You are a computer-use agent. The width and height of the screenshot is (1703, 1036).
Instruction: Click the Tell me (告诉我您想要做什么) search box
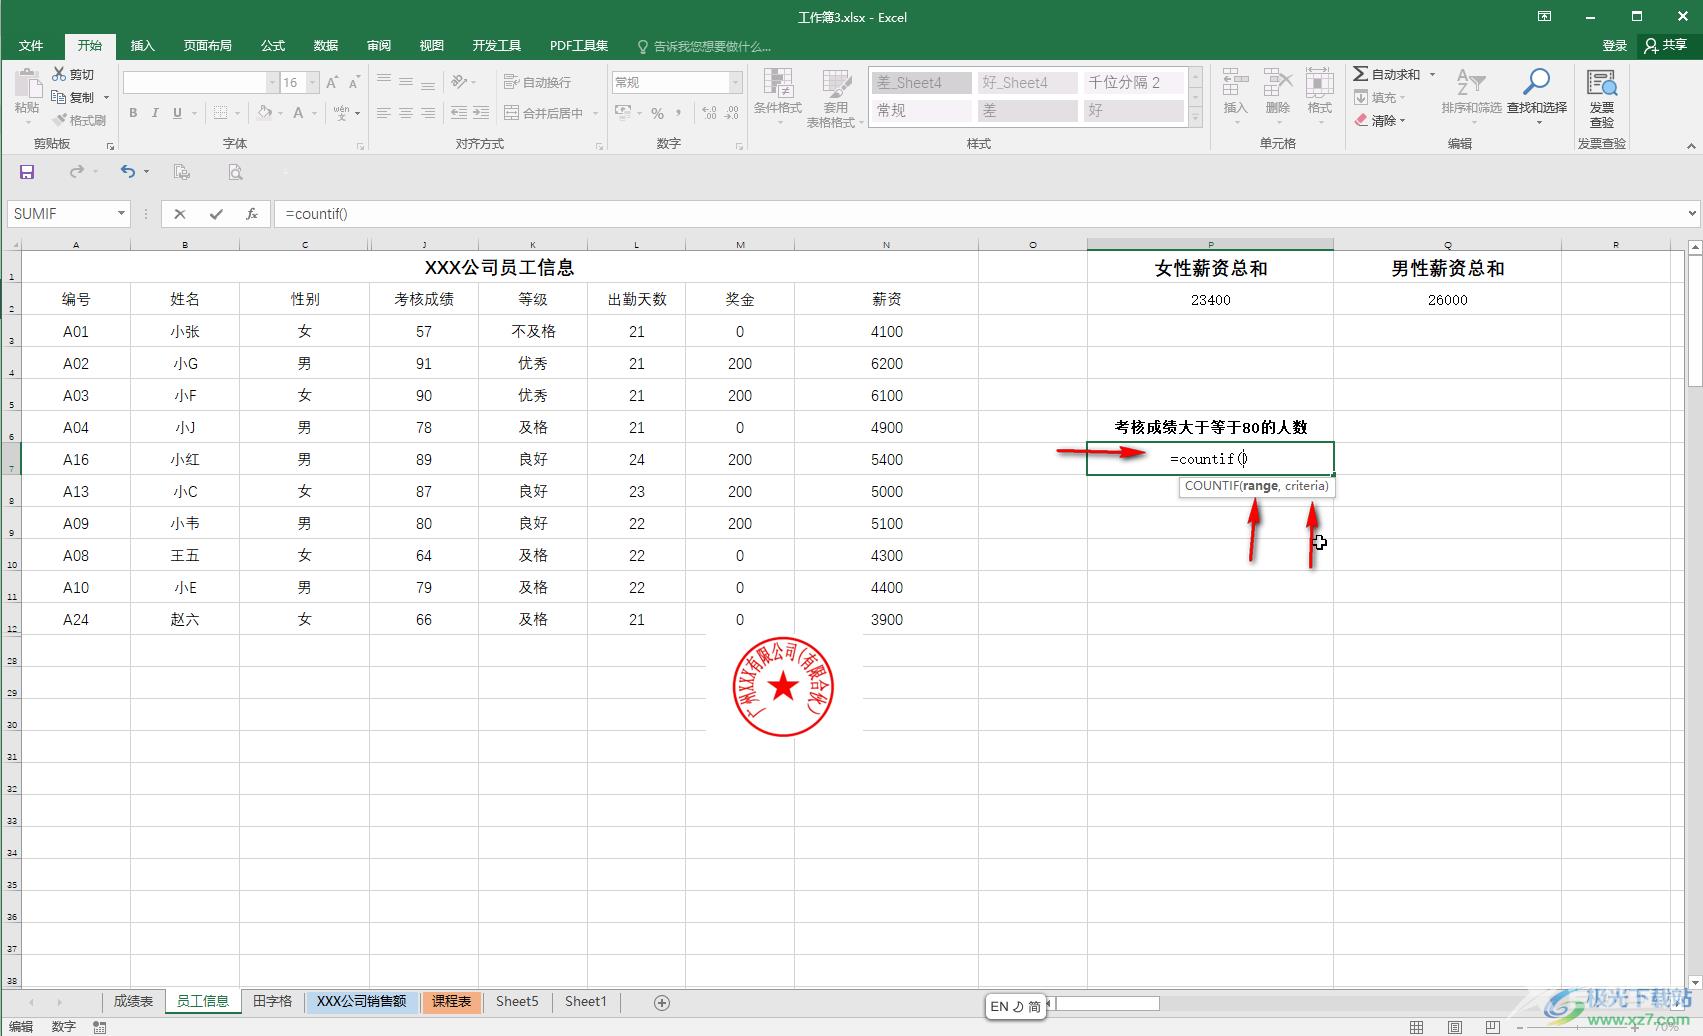click(705, 46)
